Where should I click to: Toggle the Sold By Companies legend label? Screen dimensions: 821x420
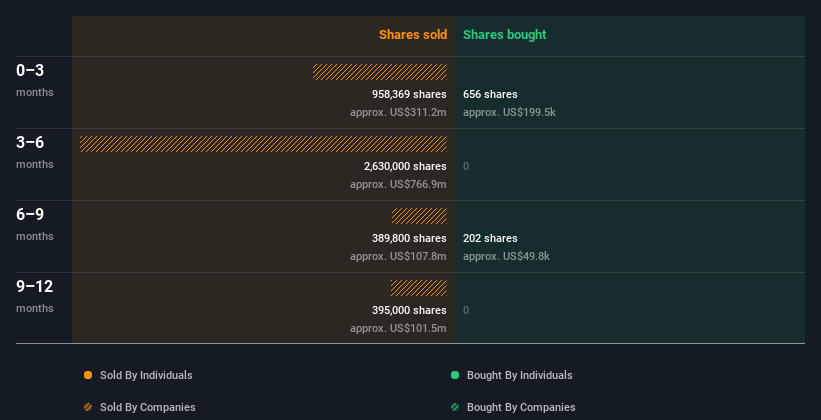coord(148,407)
